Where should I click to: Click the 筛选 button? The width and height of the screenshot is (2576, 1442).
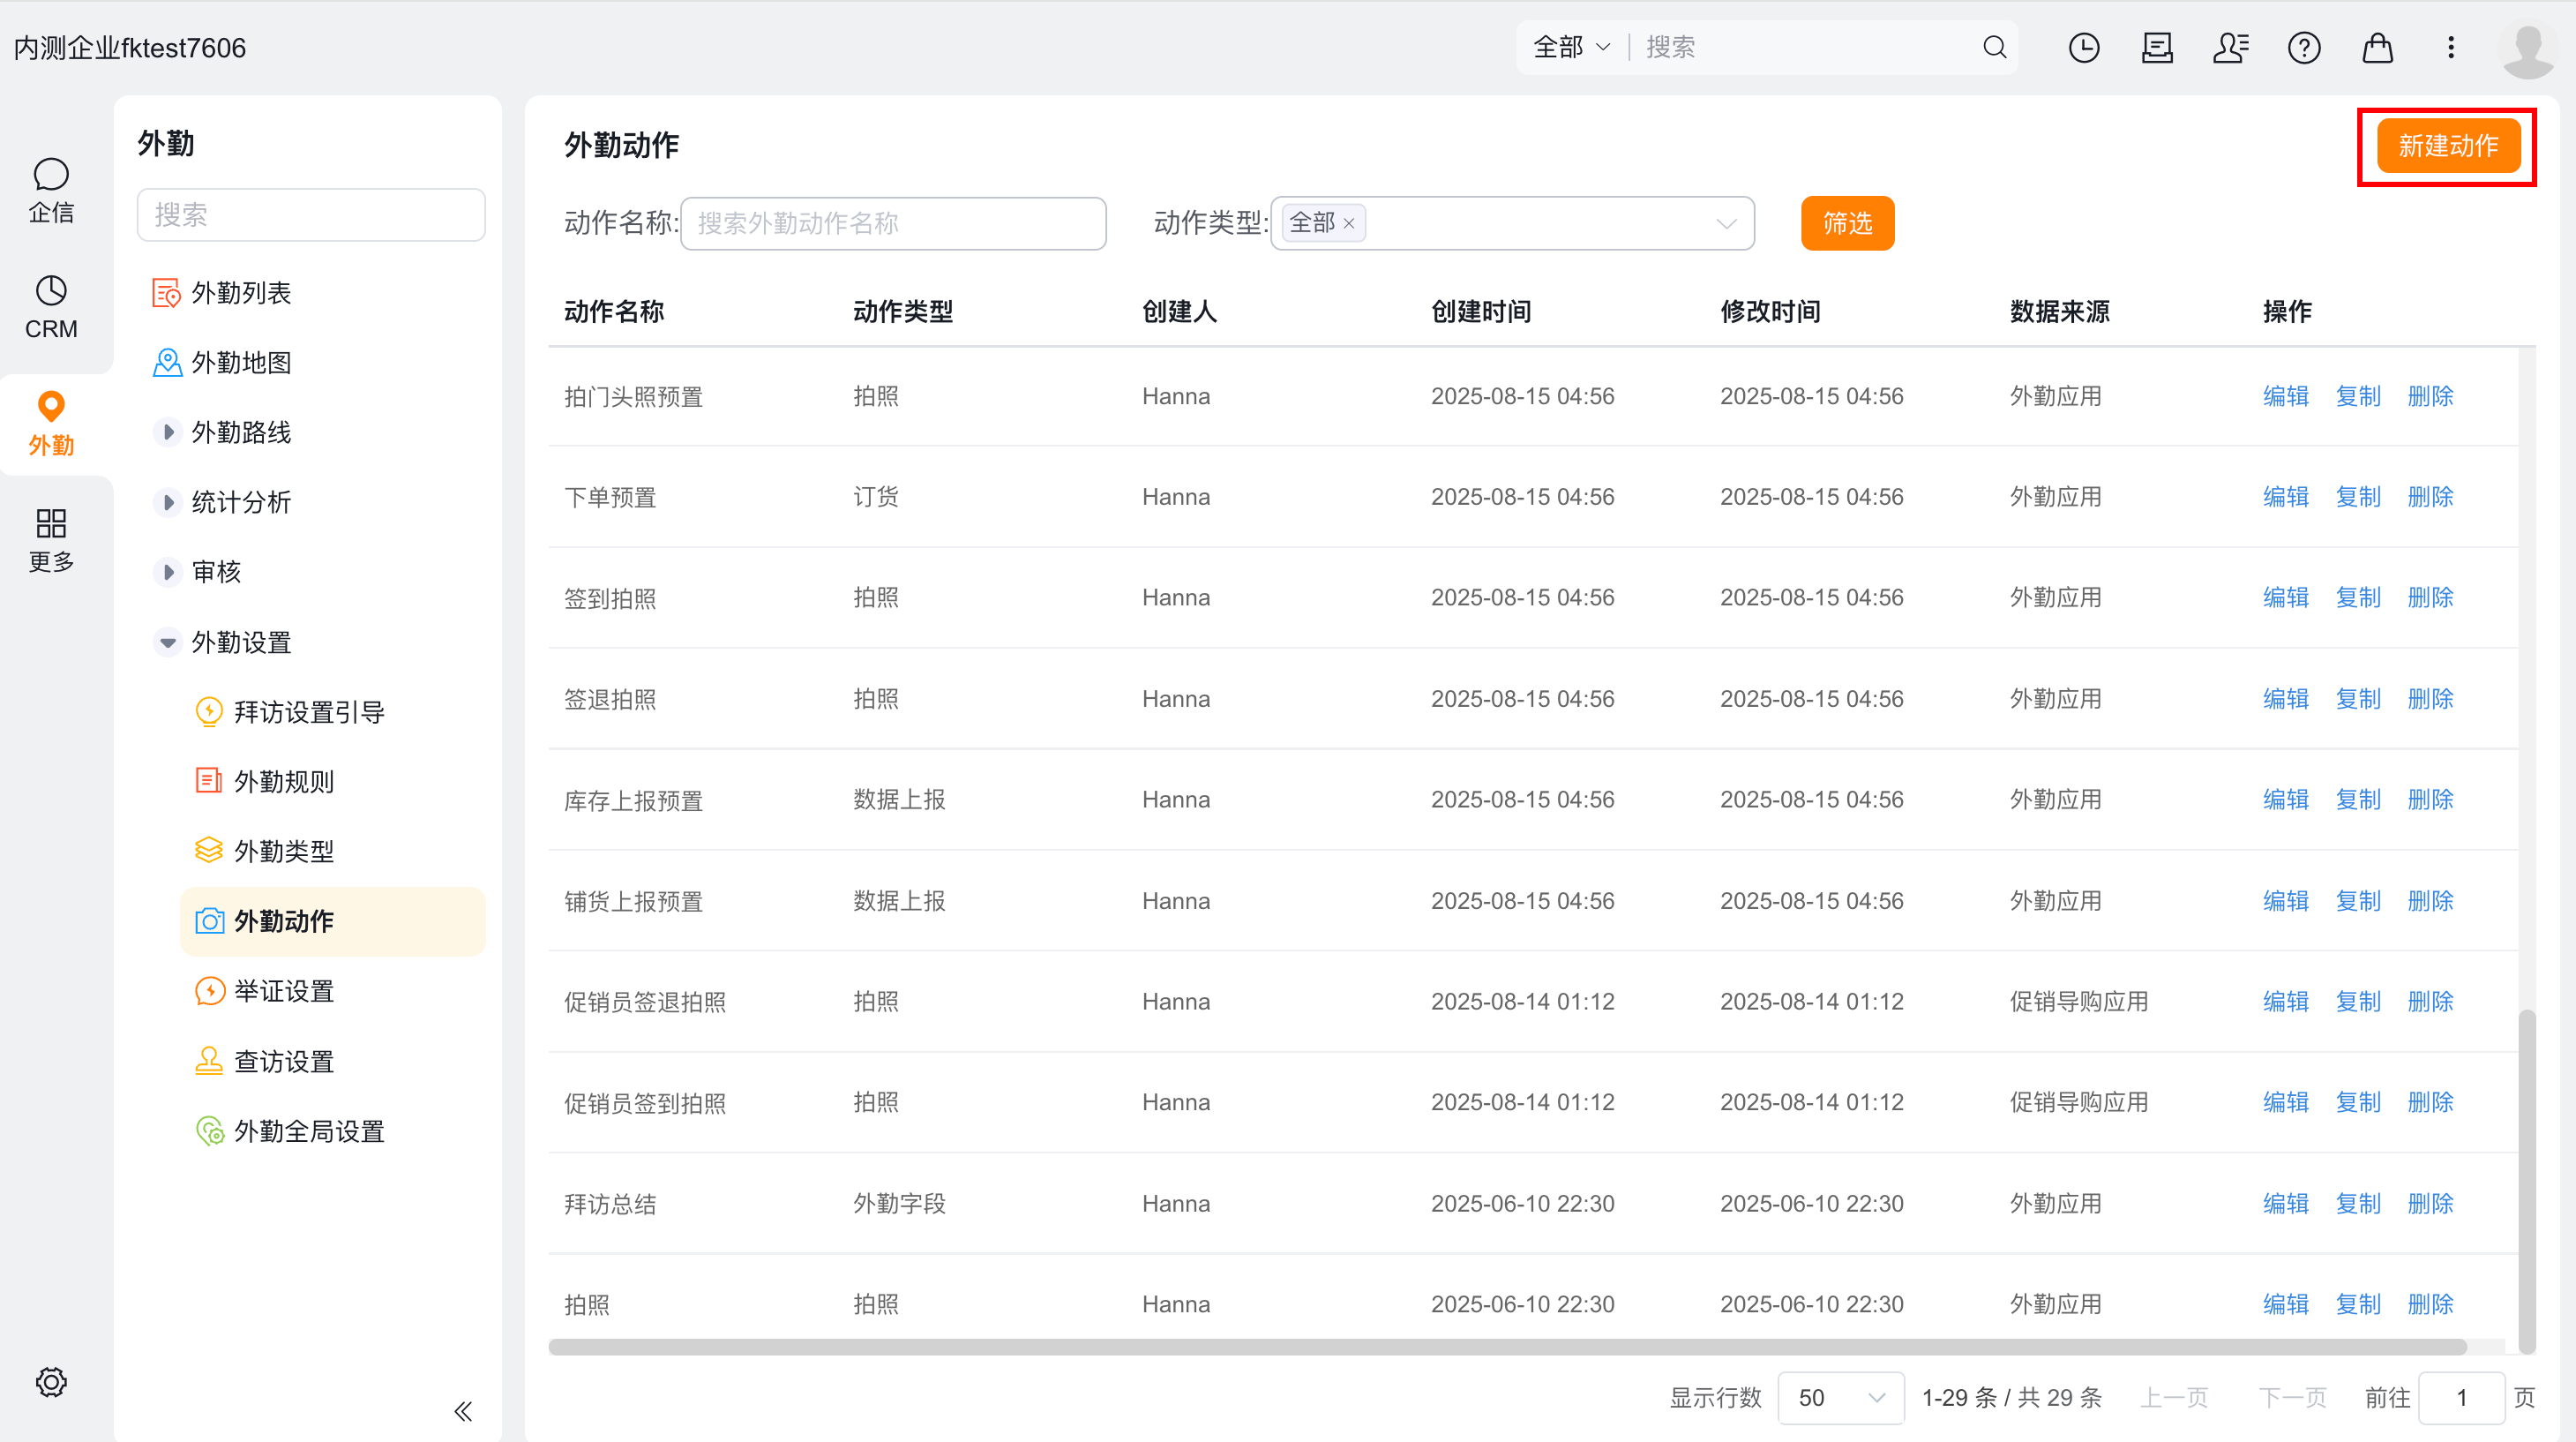(1847, 223)
